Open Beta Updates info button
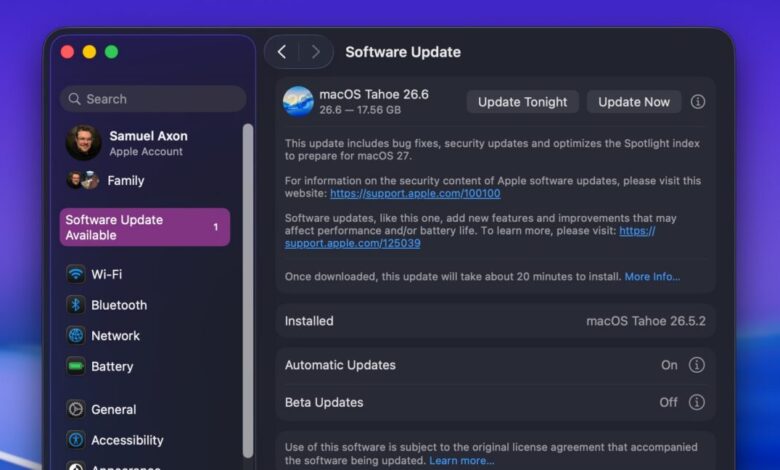This screenshot has height=470, width=780. click(x=696, y=402)
